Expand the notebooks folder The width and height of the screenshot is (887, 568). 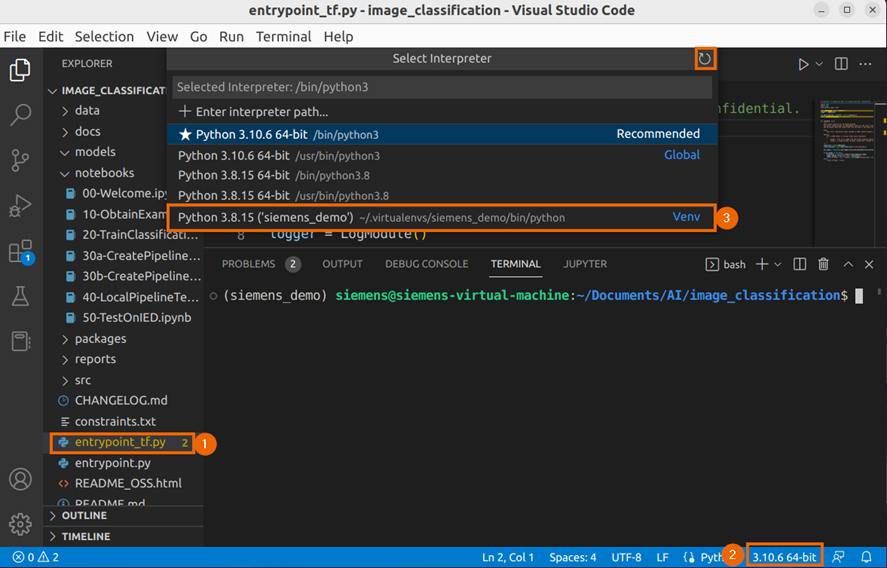(x=104, y=173)
